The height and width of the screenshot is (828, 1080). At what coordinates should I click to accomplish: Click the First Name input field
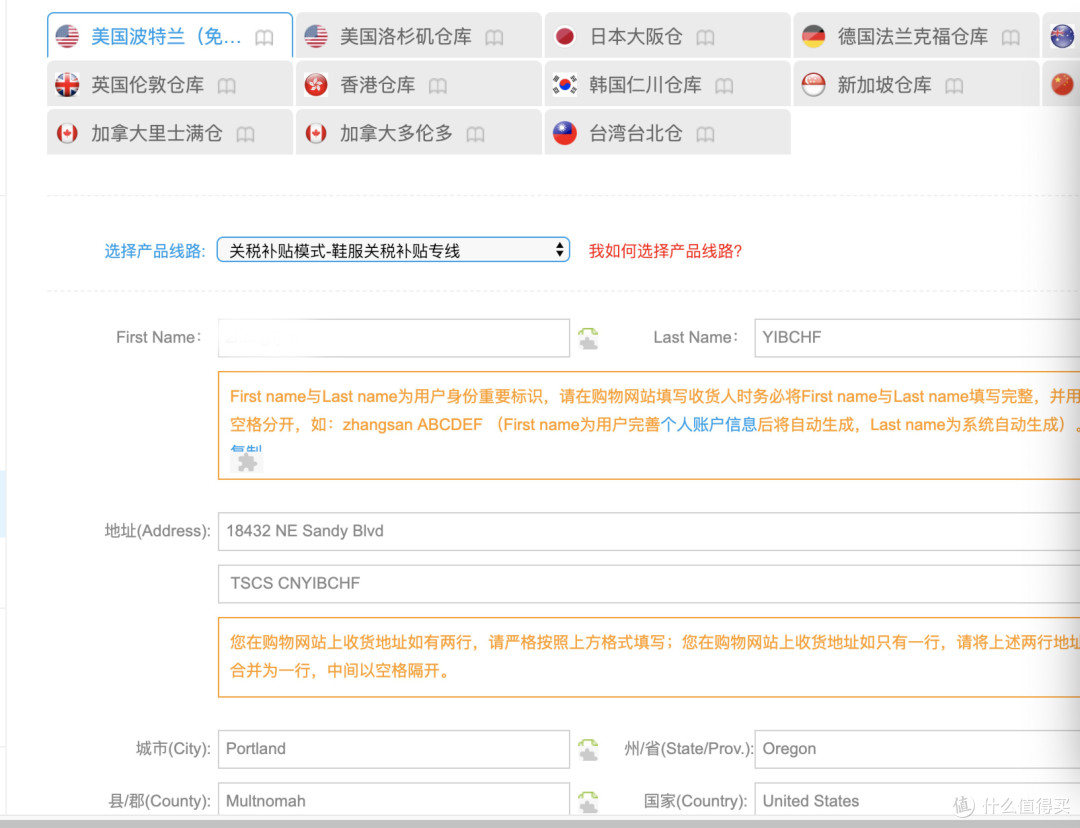click(x=394, y=338)
